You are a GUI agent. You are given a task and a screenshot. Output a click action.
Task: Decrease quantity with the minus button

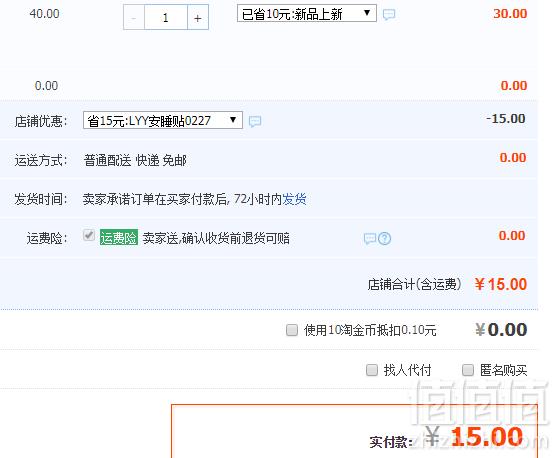tap(134, 18)
